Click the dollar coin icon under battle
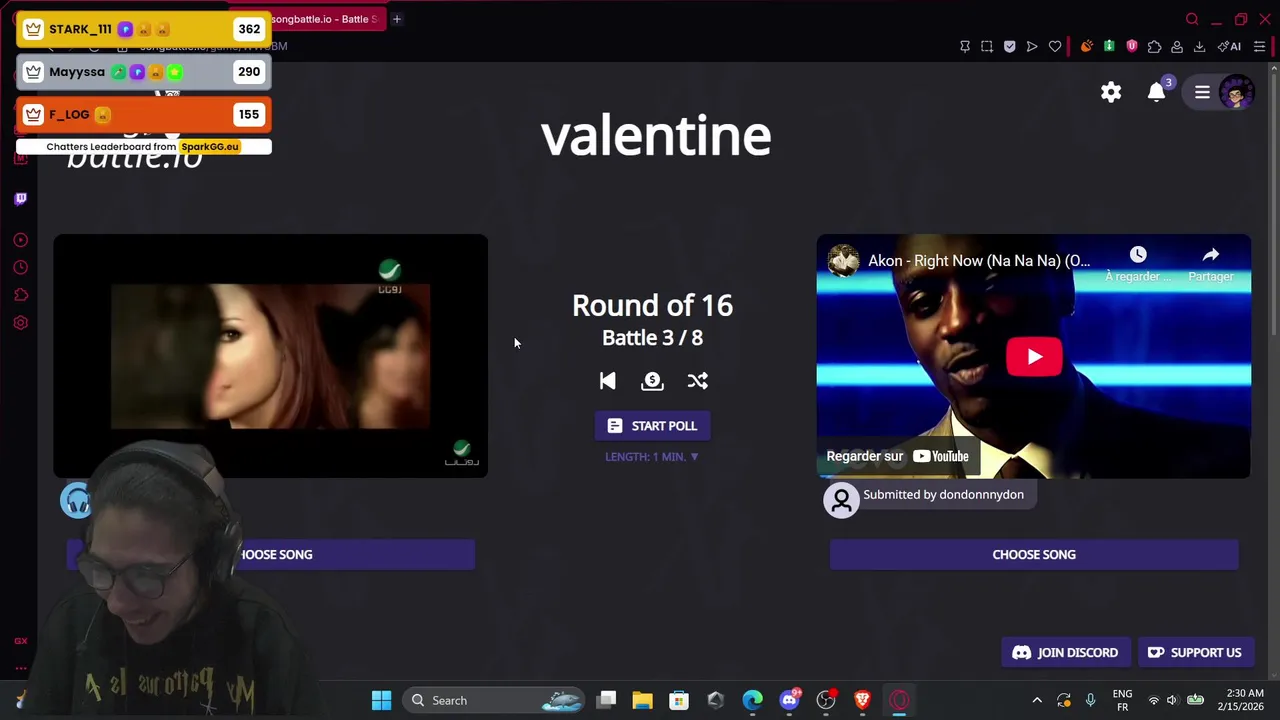1280x720 pixels. (652, 381)
